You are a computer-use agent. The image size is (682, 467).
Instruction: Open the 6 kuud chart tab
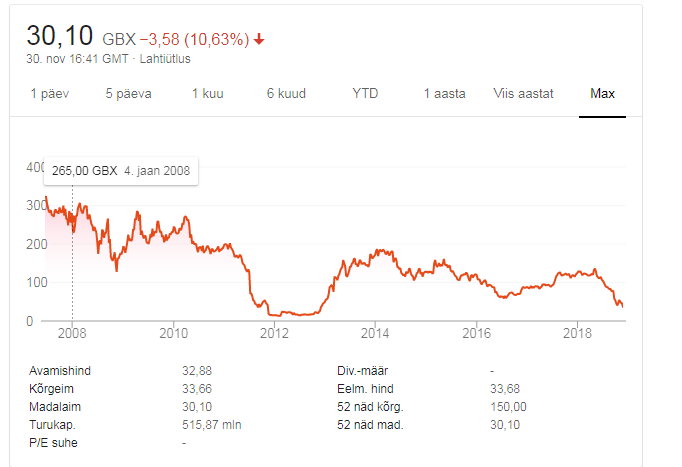285,94
